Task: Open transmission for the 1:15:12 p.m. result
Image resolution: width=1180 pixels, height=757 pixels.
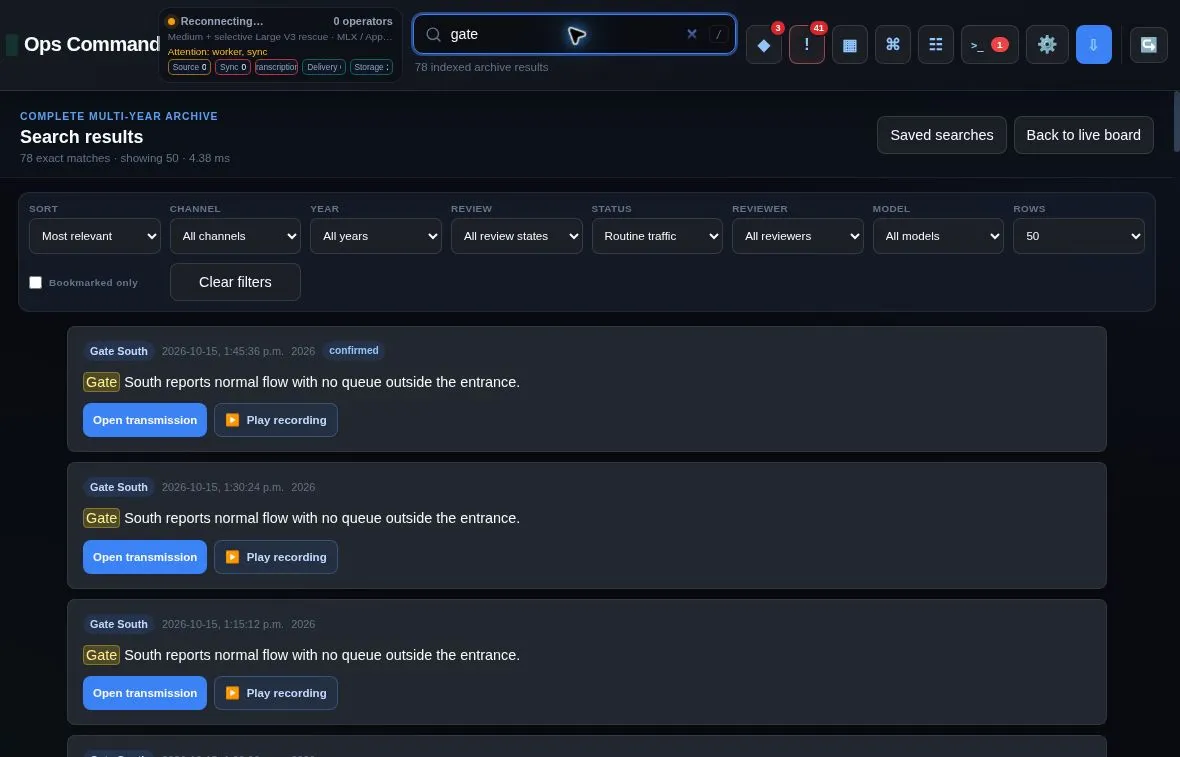Action: (x=144, y=693)
